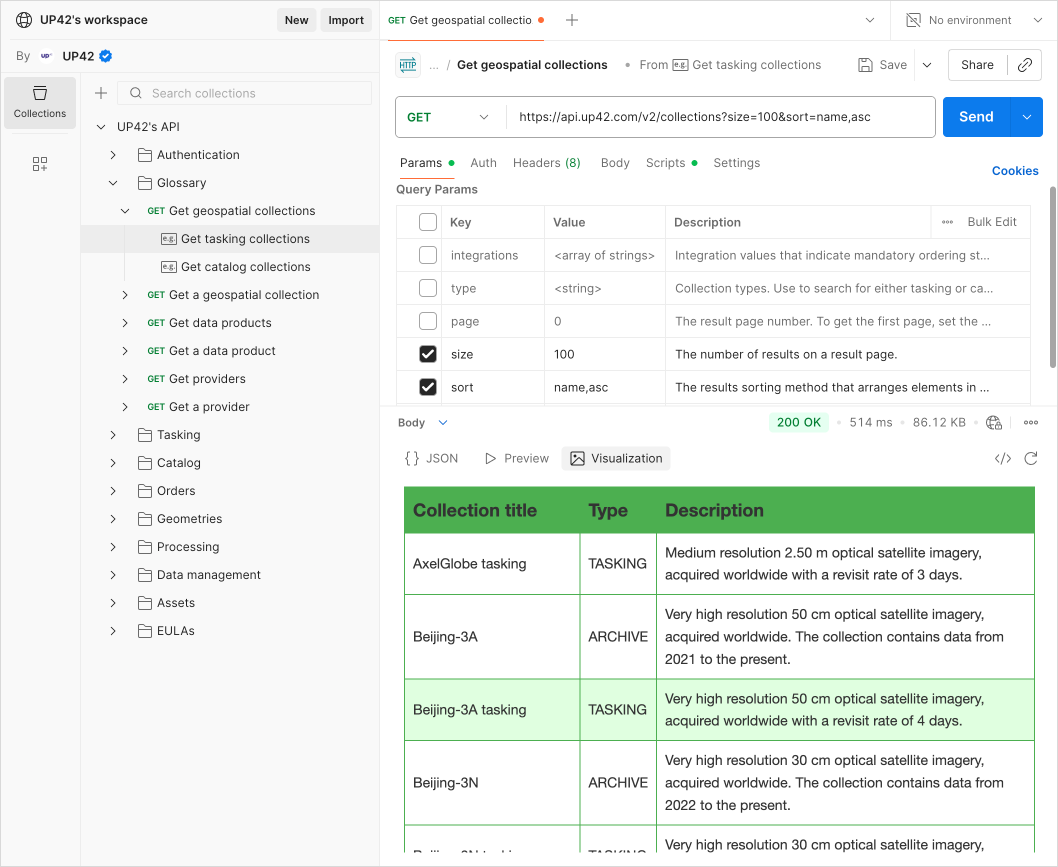Open a new request tab with the plus icon
Viewport: 1058px width, 867px height.
(x=572, y=20)
